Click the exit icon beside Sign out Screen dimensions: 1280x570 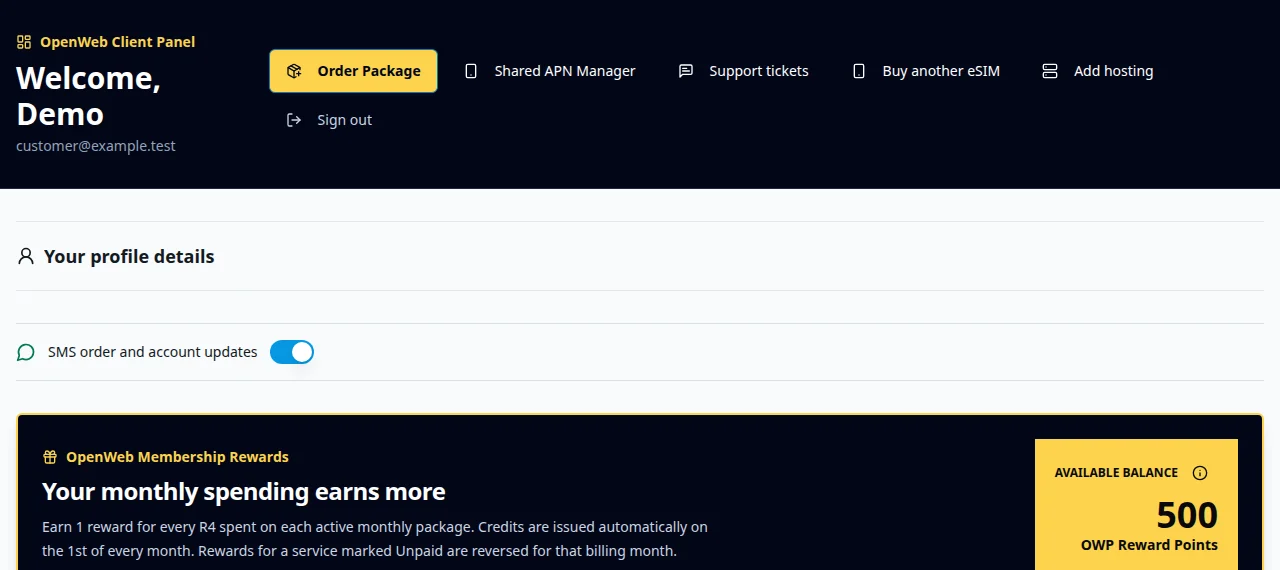pos(294,120)
